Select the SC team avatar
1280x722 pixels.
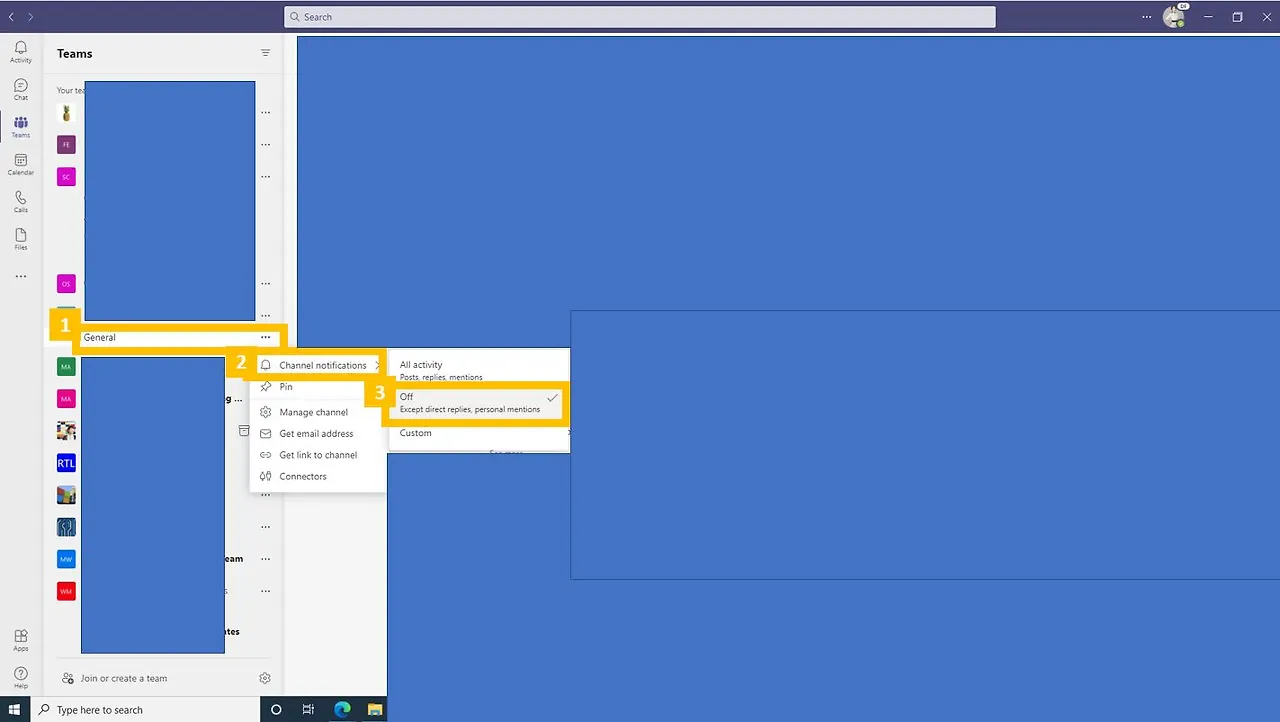(x=66, y=177)
